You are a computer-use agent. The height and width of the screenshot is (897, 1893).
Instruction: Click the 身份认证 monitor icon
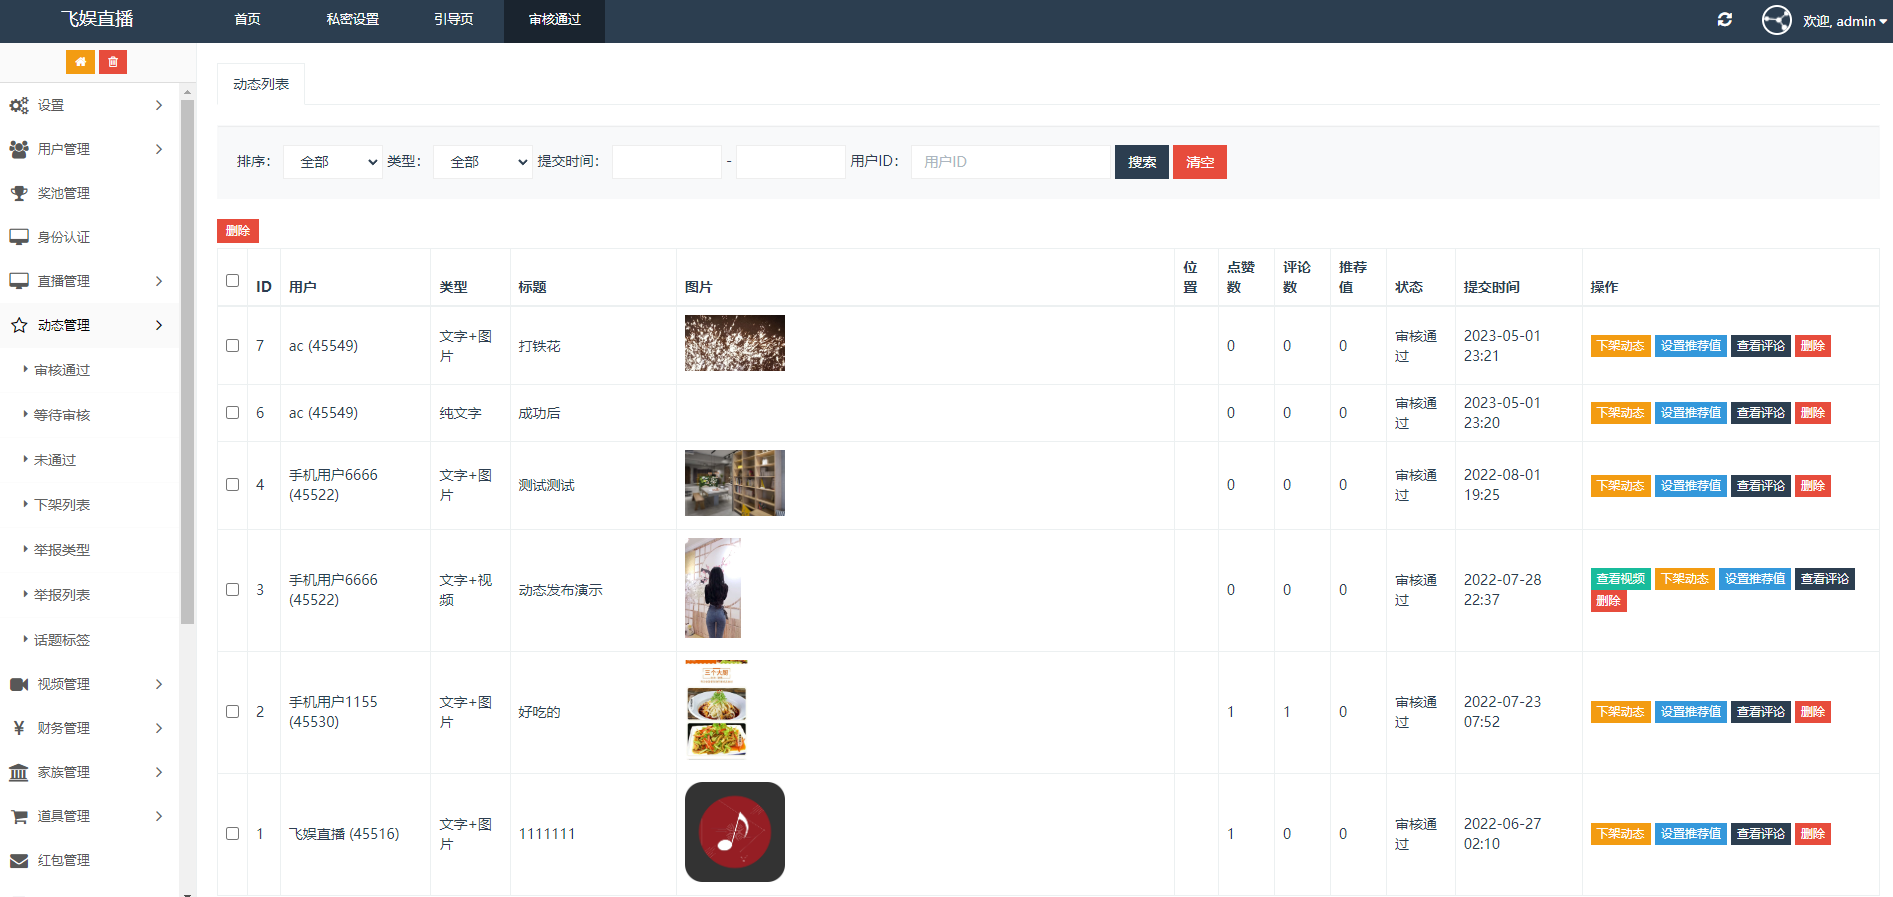click(x=19, y=237)
